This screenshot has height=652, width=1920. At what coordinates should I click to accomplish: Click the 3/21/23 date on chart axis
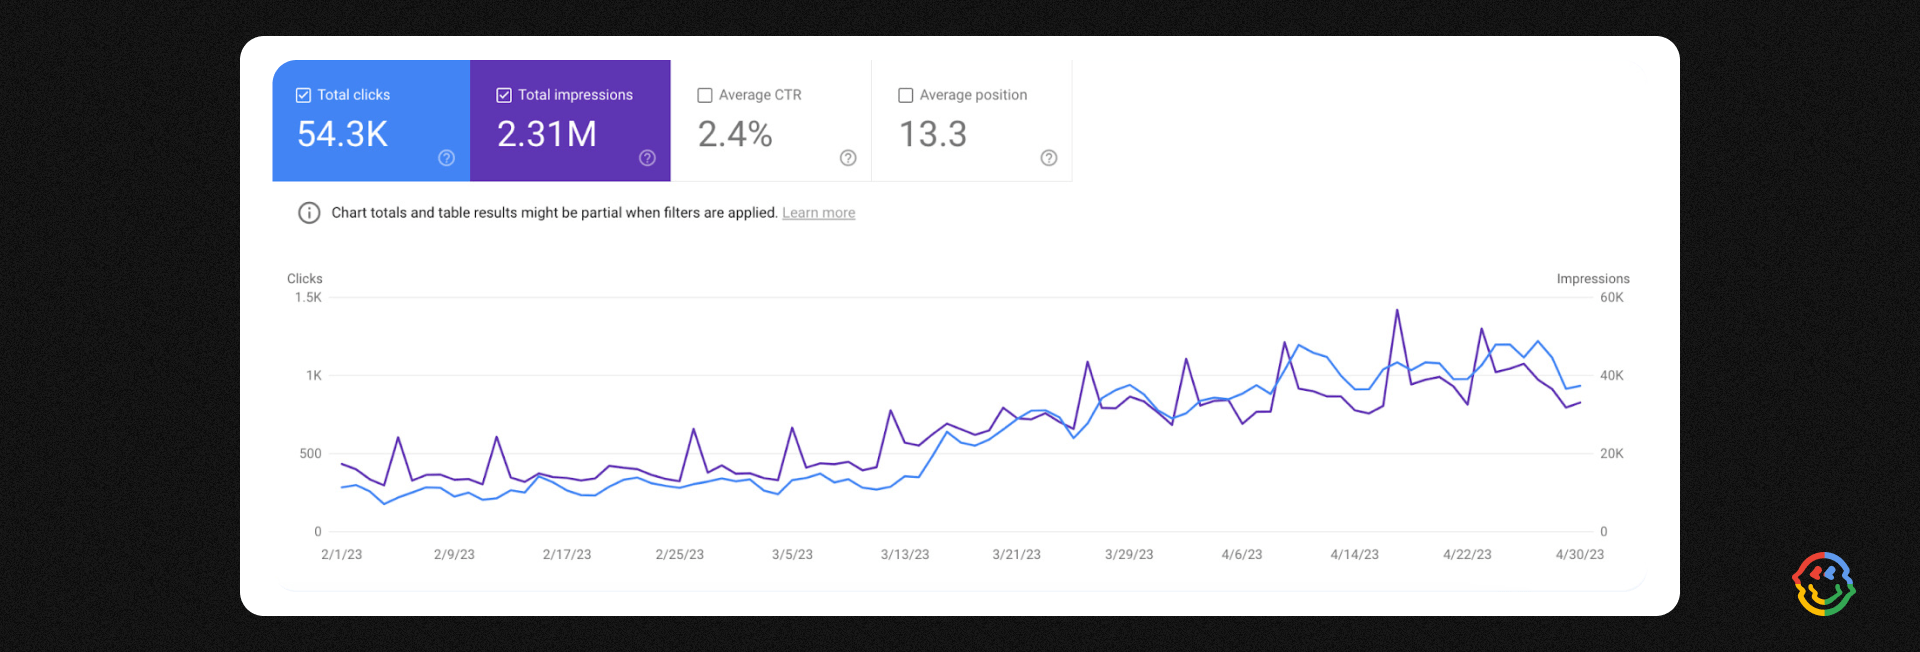pyautogui.click(x=1016, y=554)
